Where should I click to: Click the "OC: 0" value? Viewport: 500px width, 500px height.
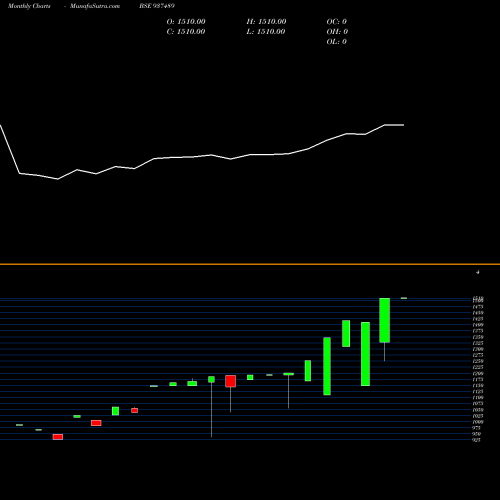337,22
